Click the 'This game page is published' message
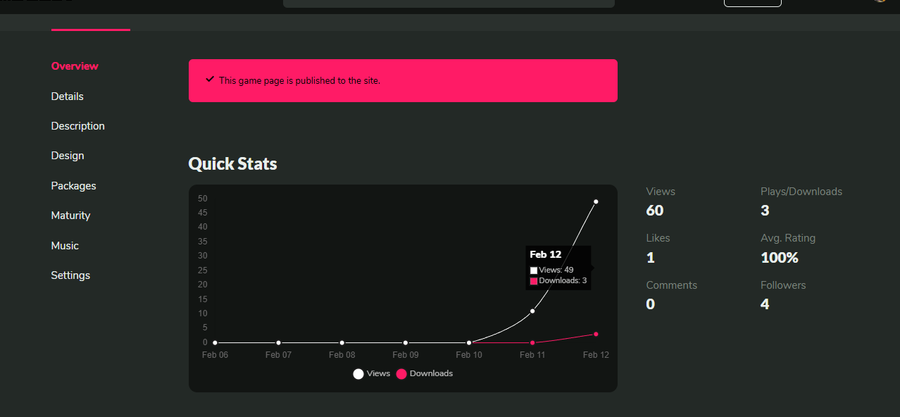The width and height of the screenshot is (900, 417). [x=300, y=81]
